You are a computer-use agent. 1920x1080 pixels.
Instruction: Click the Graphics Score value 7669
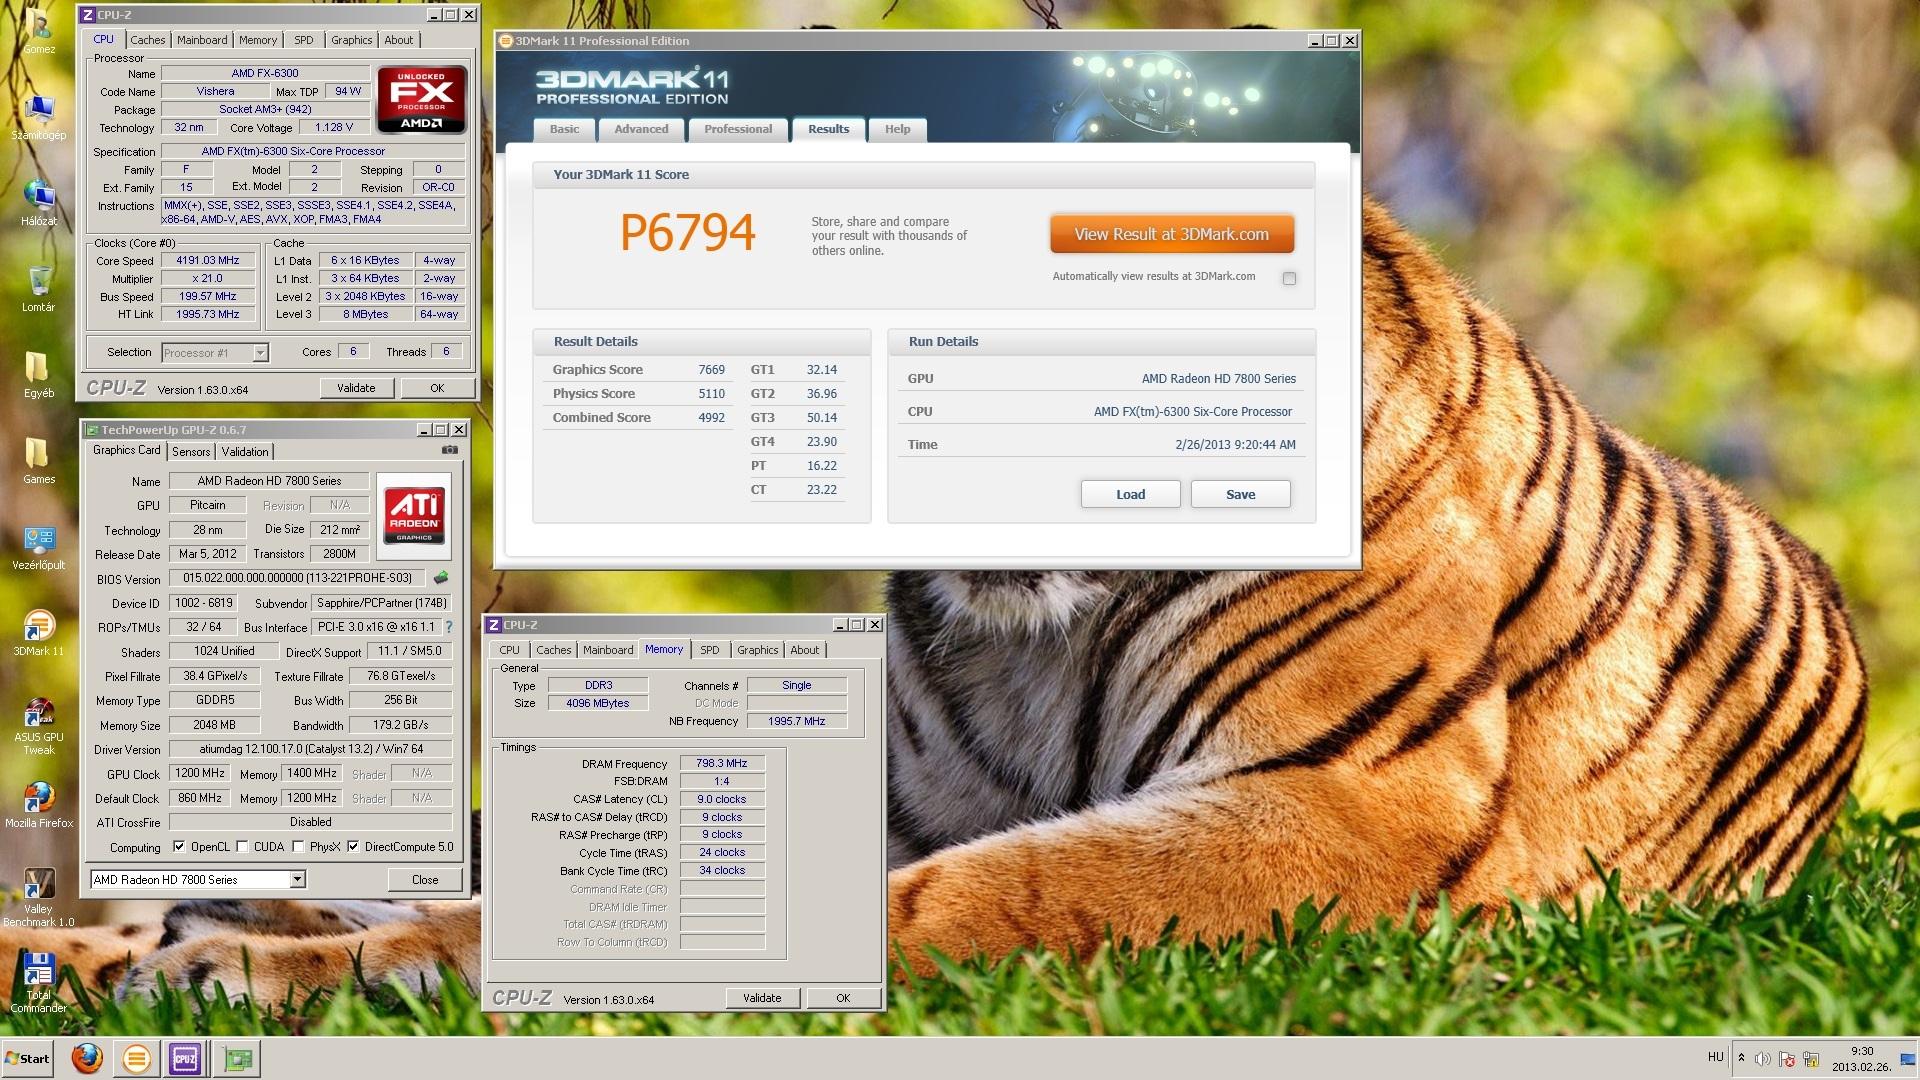click(x=711, y=369)
